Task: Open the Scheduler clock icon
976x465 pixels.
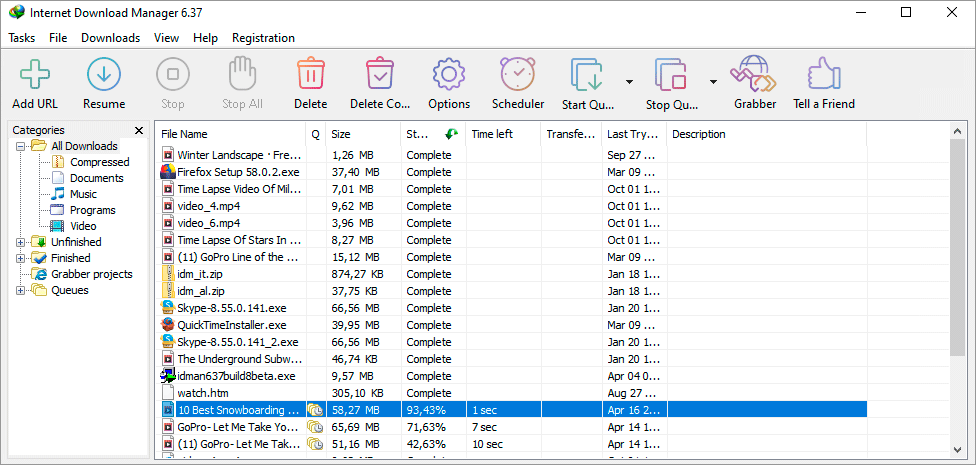Action: click(518, 76)
